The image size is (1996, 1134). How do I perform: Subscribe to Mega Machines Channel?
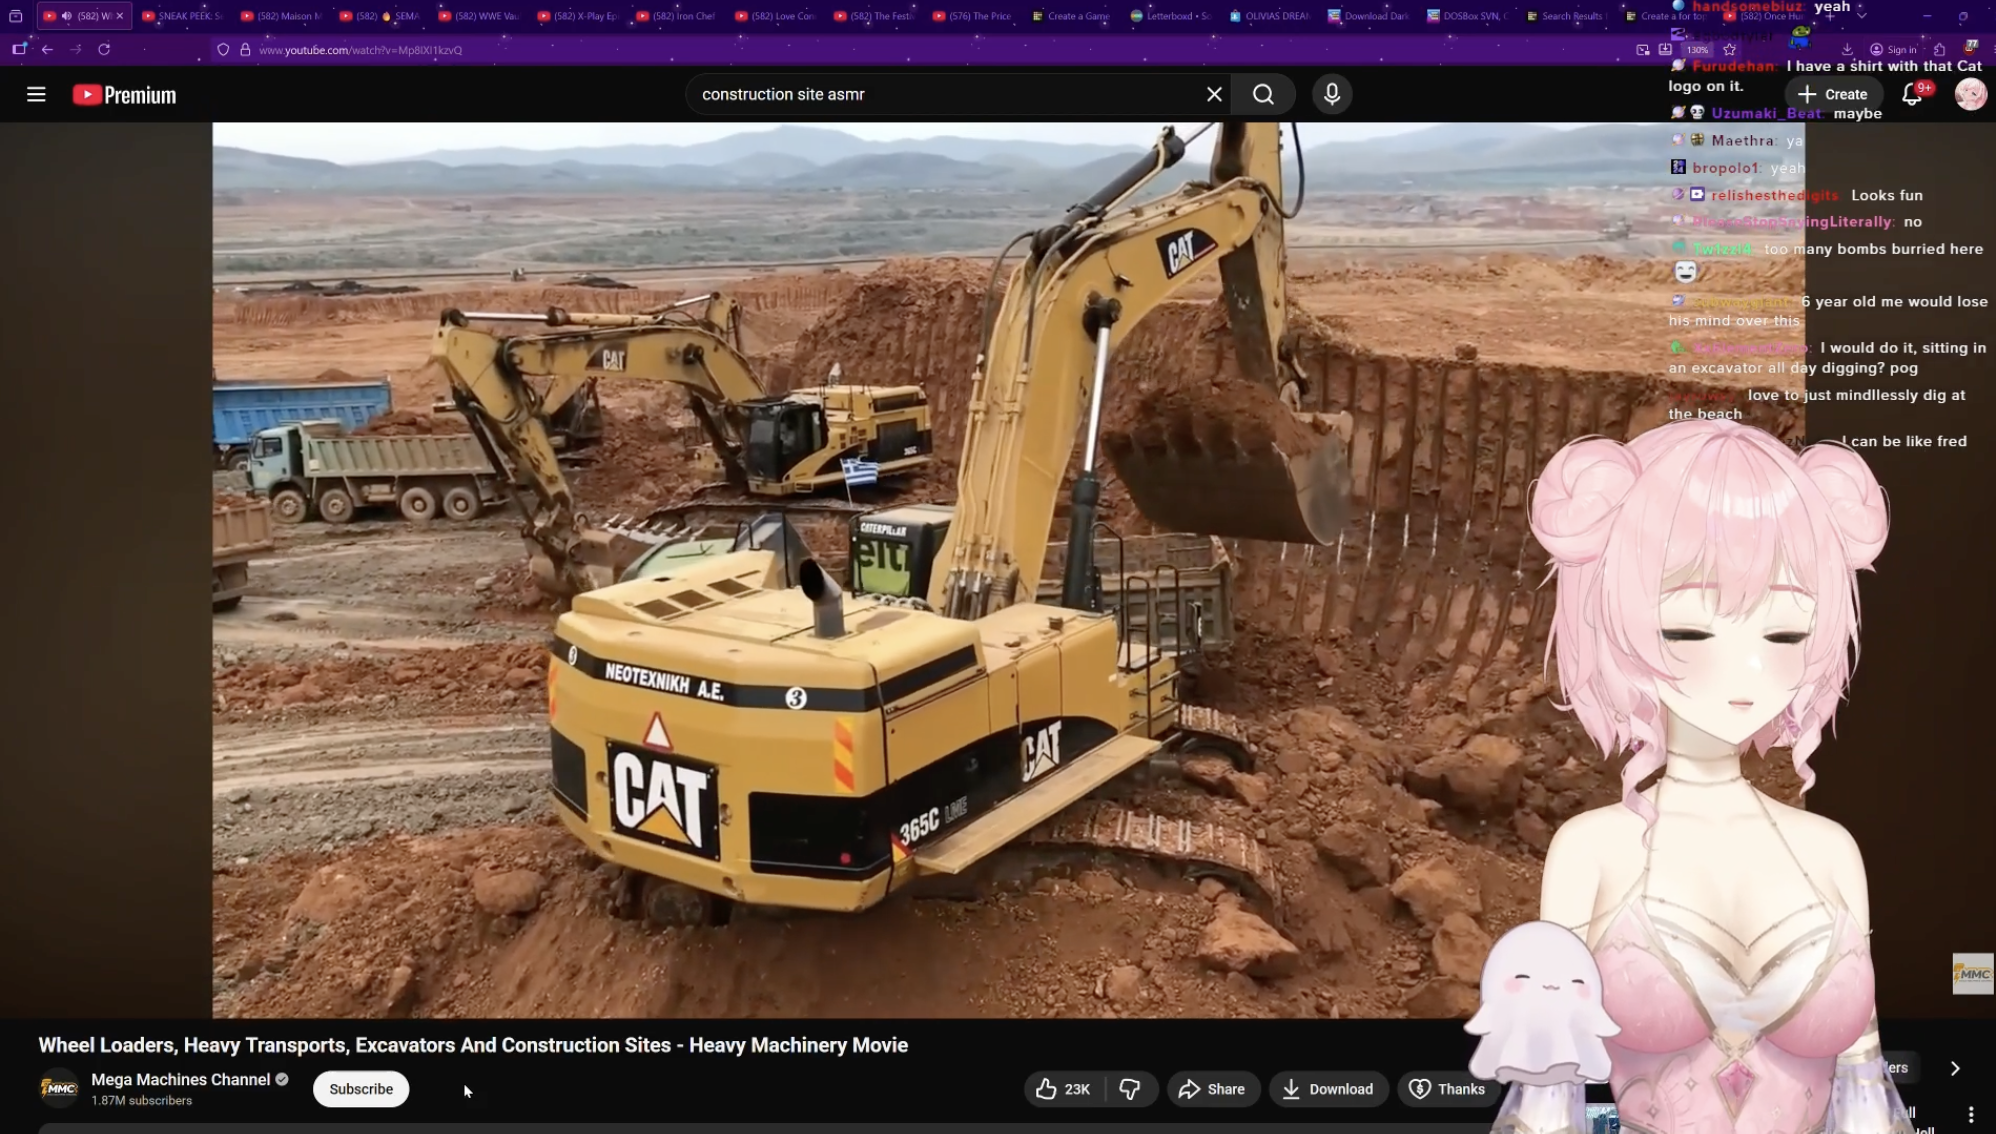[360, 1089]
